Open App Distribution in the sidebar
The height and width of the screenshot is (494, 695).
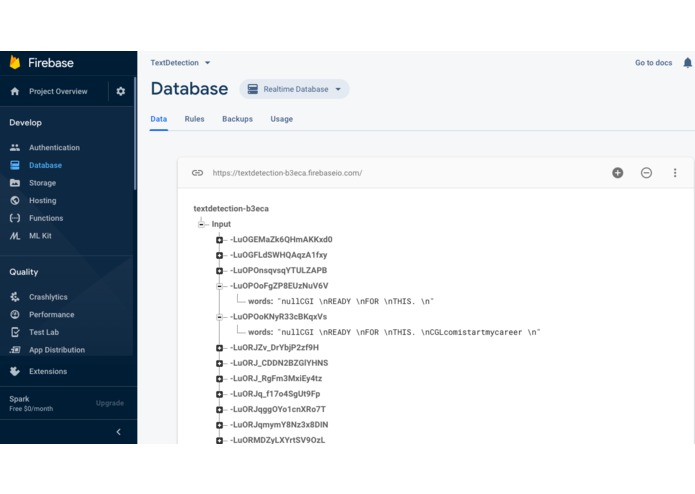(57, 350)
